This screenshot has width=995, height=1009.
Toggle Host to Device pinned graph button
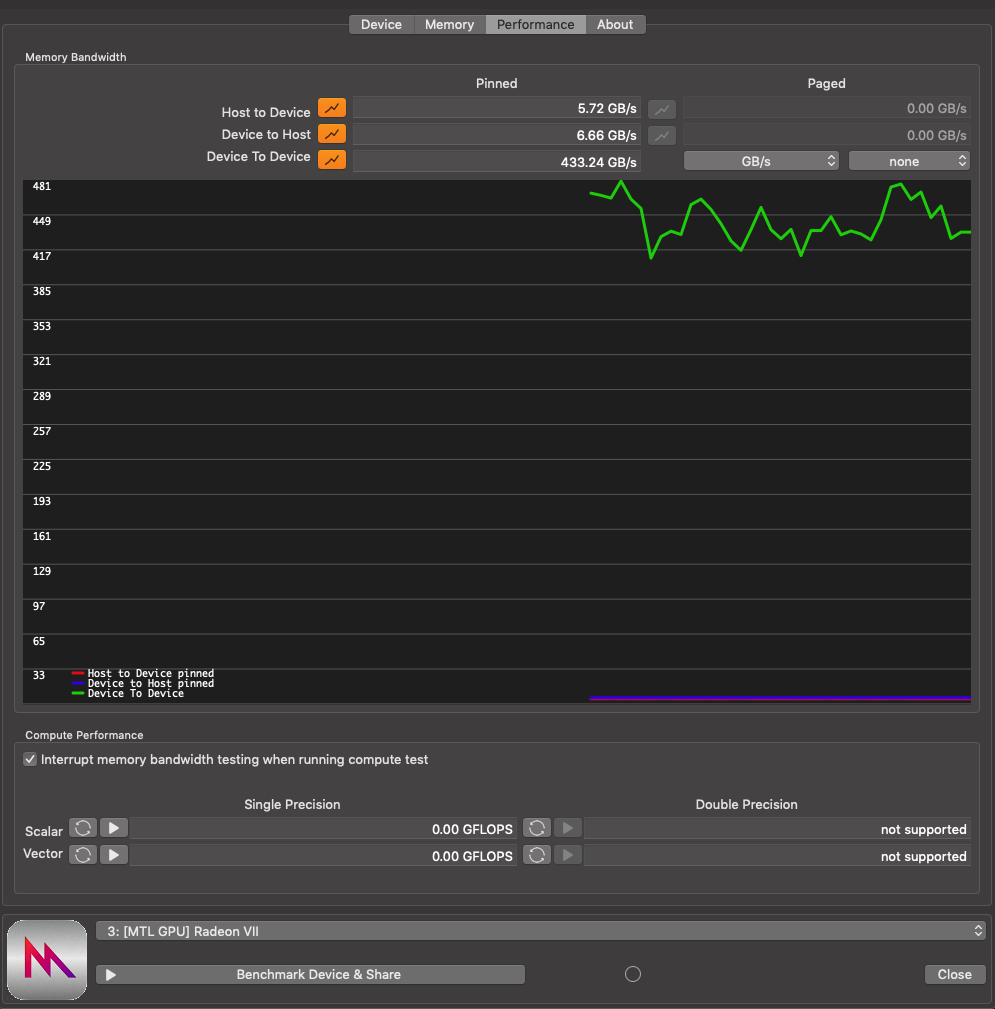(x=331, y=108)
